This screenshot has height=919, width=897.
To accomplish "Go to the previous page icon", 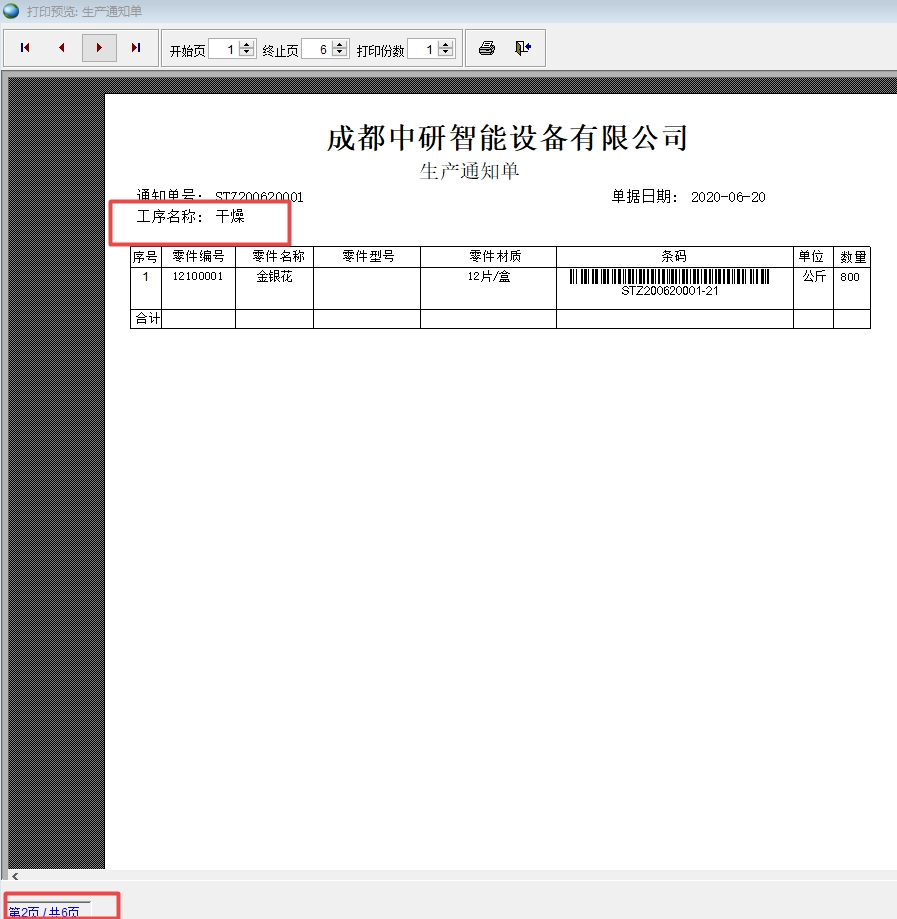I will (61, 47).
